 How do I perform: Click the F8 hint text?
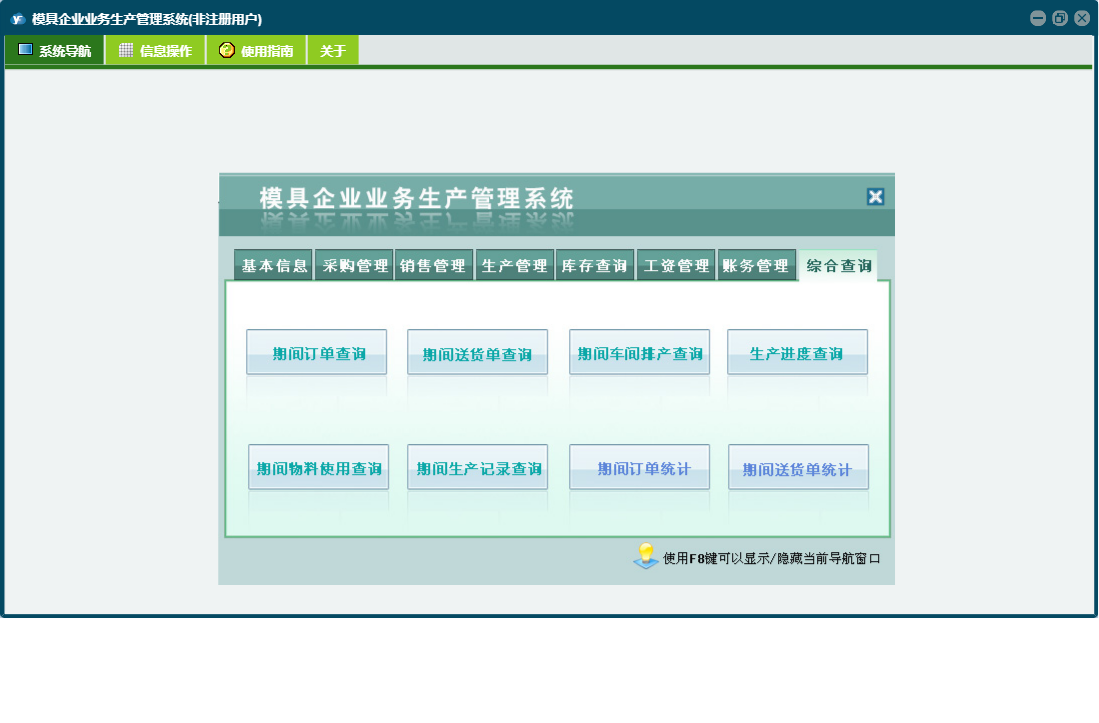pyautogui.click(x=772, y=558)
